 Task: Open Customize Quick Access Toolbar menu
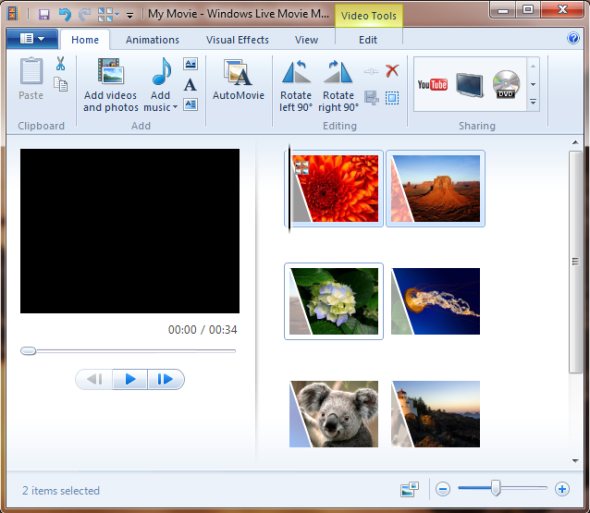[x=130, y=15]
